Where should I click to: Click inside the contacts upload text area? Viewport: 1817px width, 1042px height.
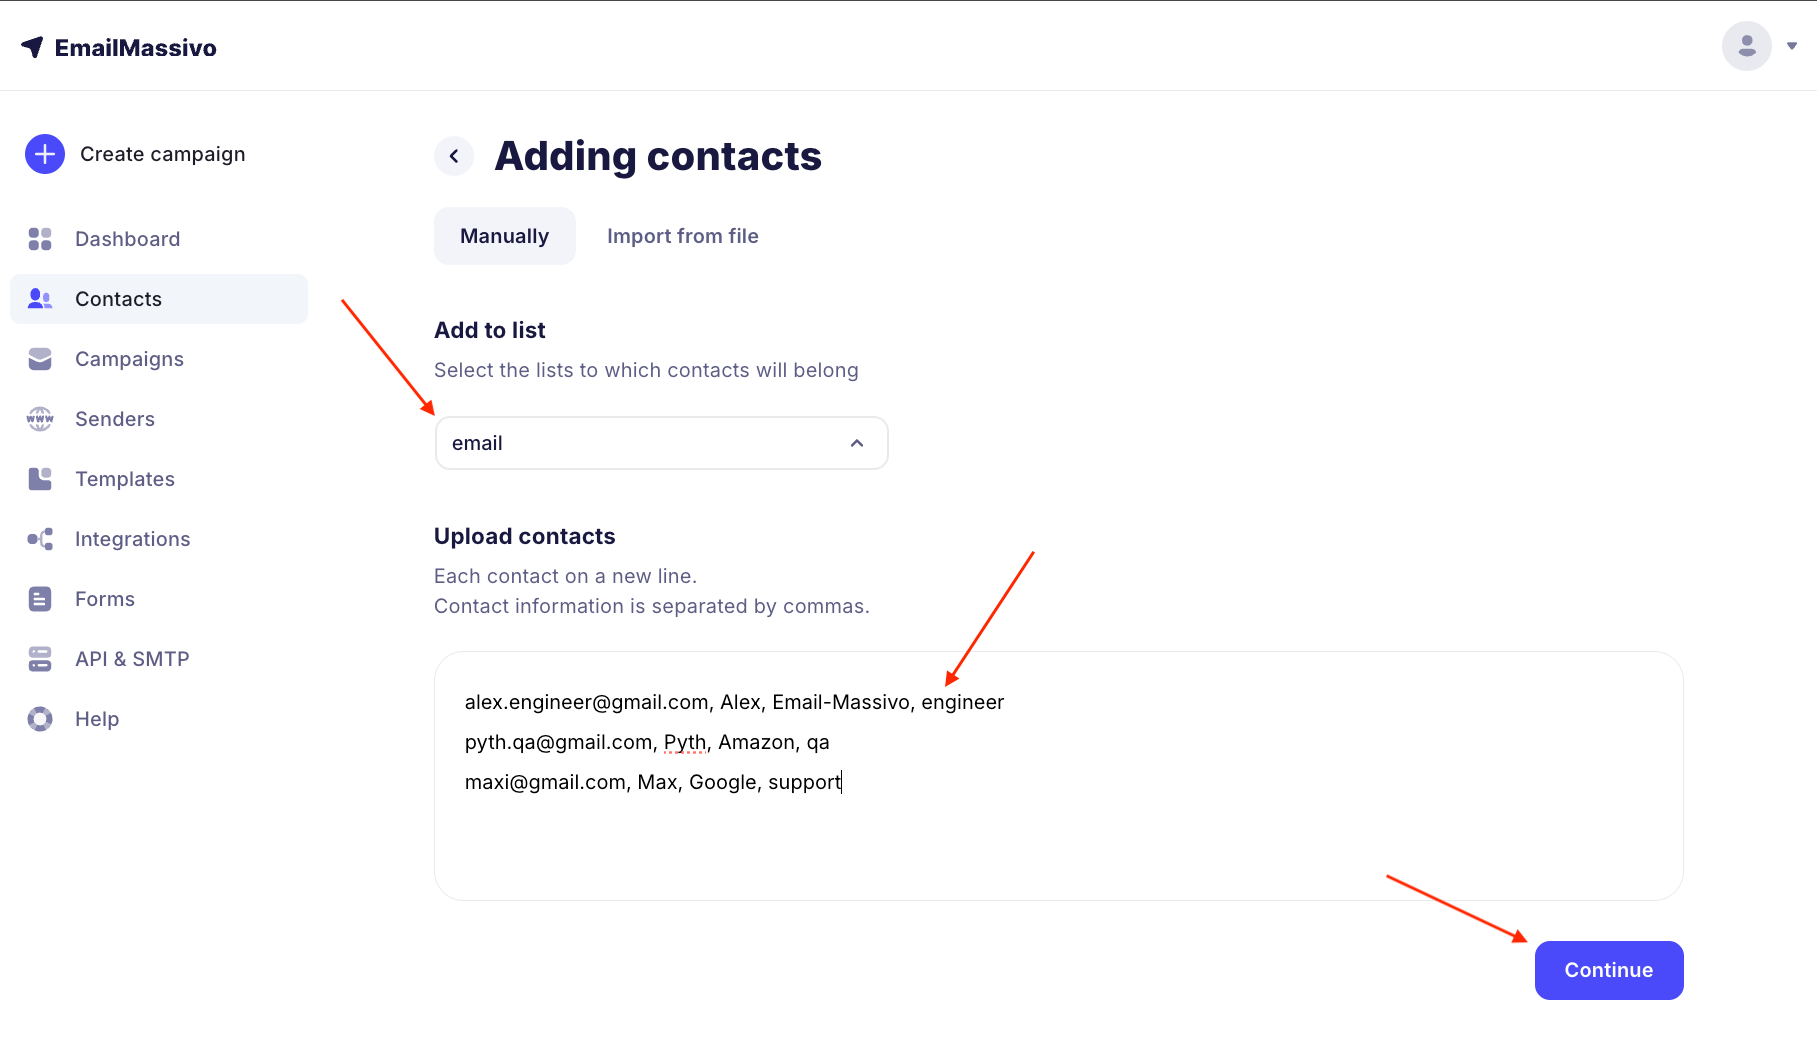[x=1058, y=840]
